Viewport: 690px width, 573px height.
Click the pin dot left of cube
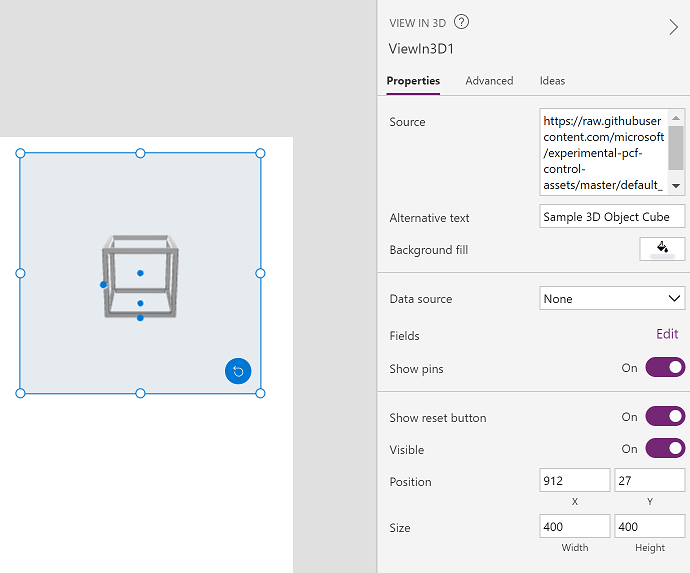tap(103, 285)
